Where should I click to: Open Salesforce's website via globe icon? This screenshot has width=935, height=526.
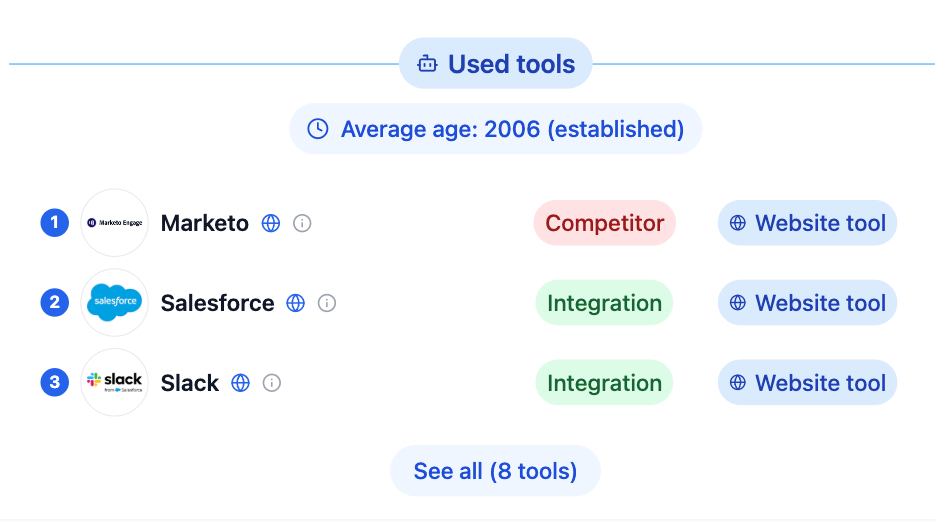coord(296,303)
